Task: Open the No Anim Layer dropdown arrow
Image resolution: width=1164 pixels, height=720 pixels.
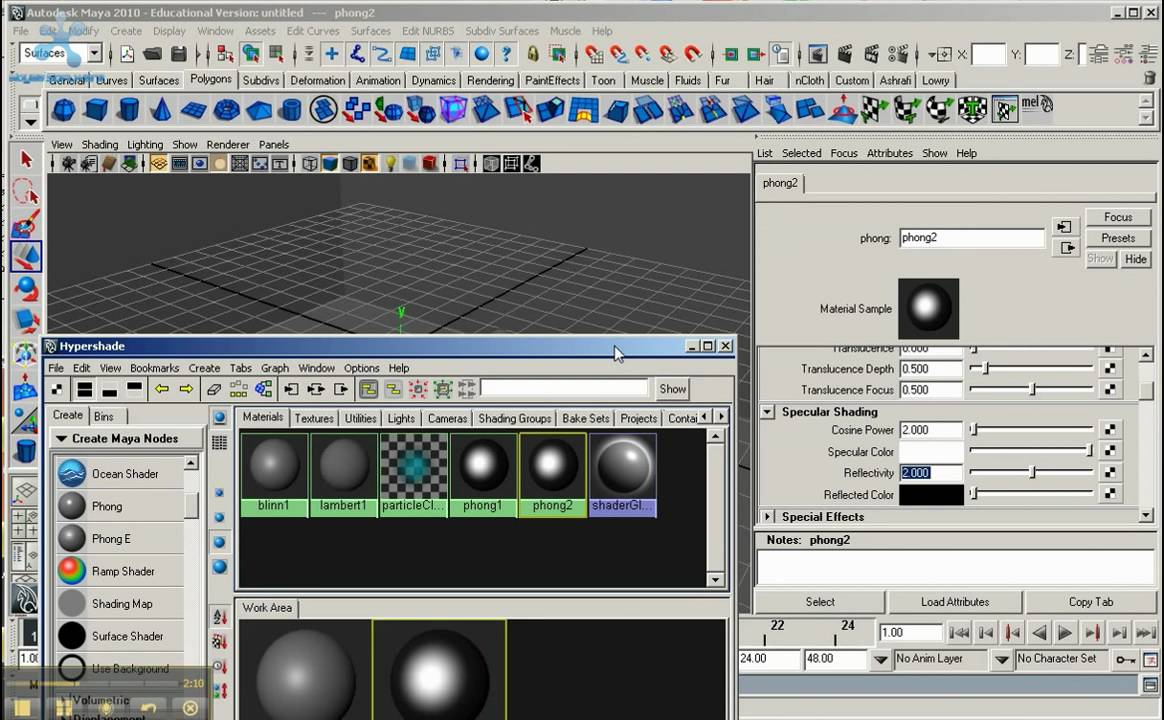Action: tap(880, 659)
